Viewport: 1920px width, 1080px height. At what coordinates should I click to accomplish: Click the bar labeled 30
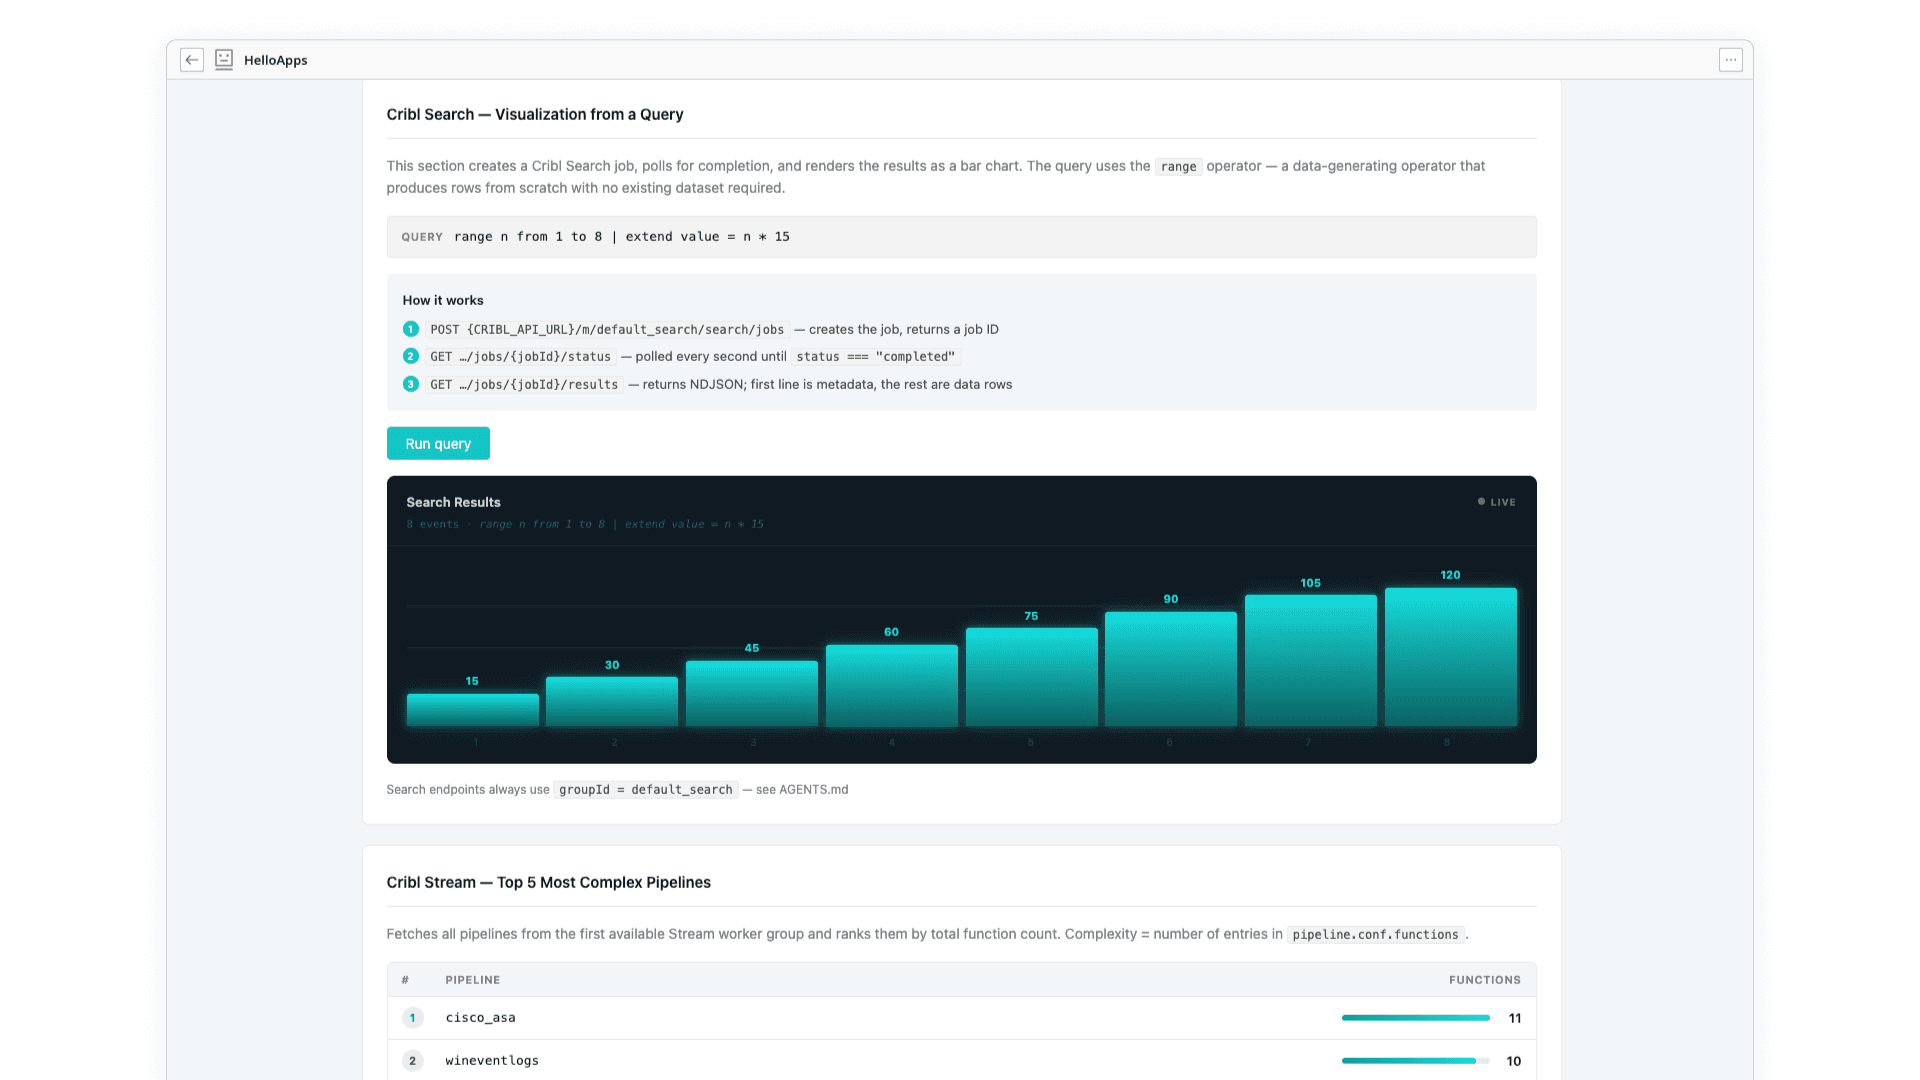(612, 701)
